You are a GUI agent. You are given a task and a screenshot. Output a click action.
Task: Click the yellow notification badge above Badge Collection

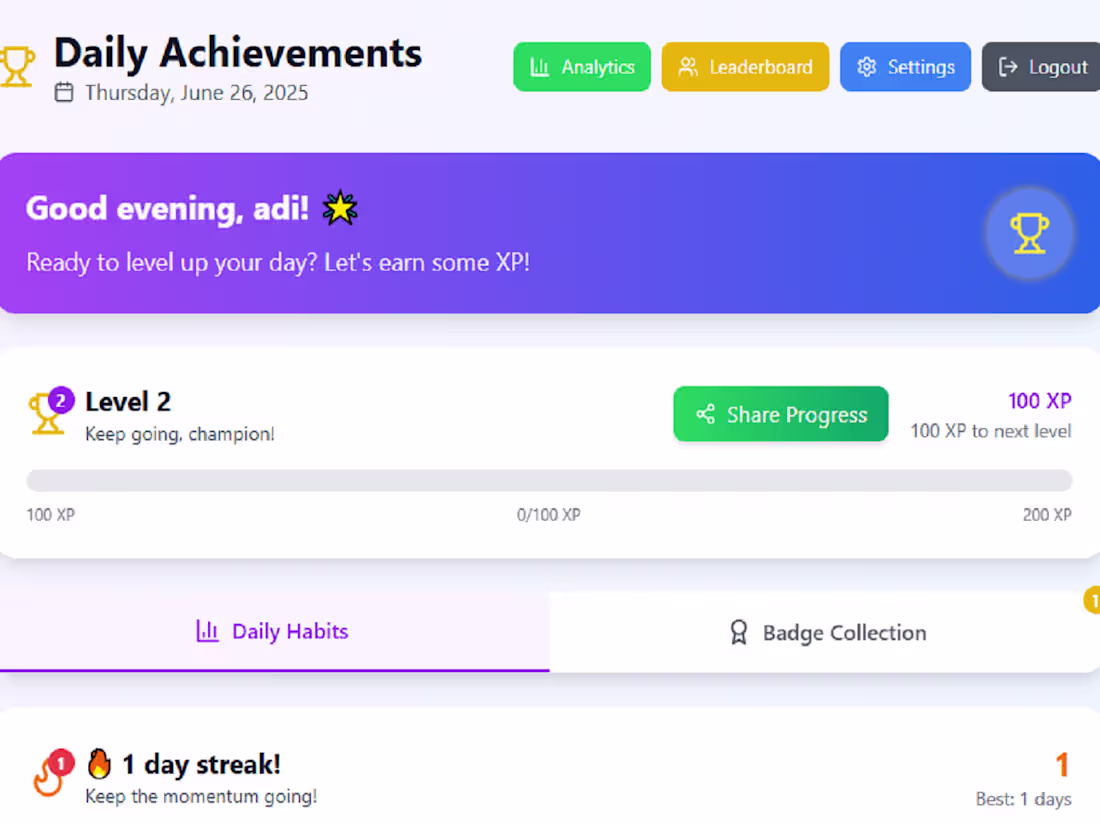coord(1094,601)
